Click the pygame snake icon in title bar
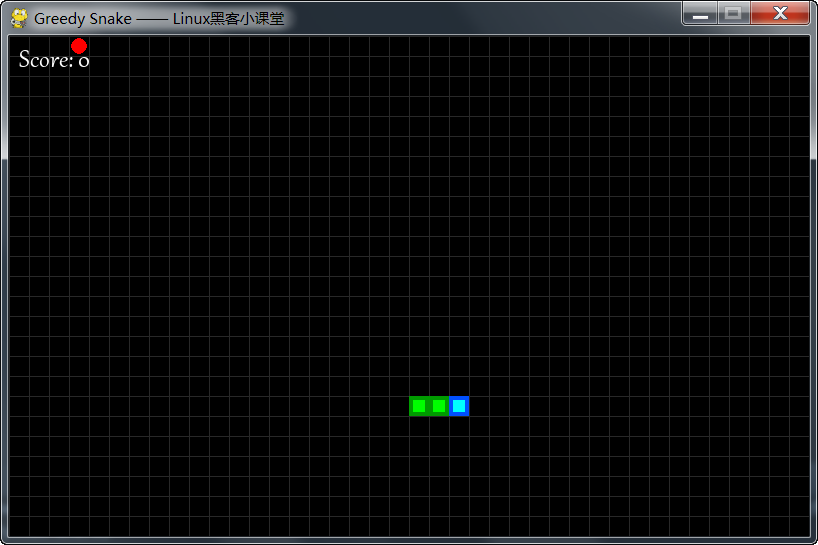 [x=19, y=18]
